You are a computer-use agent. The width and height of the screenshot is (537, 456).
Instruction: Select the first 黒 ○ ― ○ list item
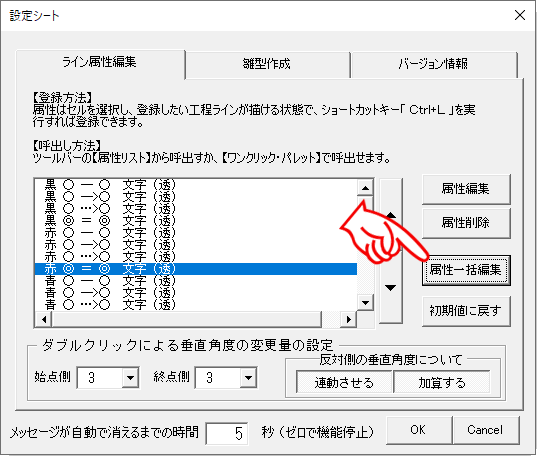(x=196, y=185)
